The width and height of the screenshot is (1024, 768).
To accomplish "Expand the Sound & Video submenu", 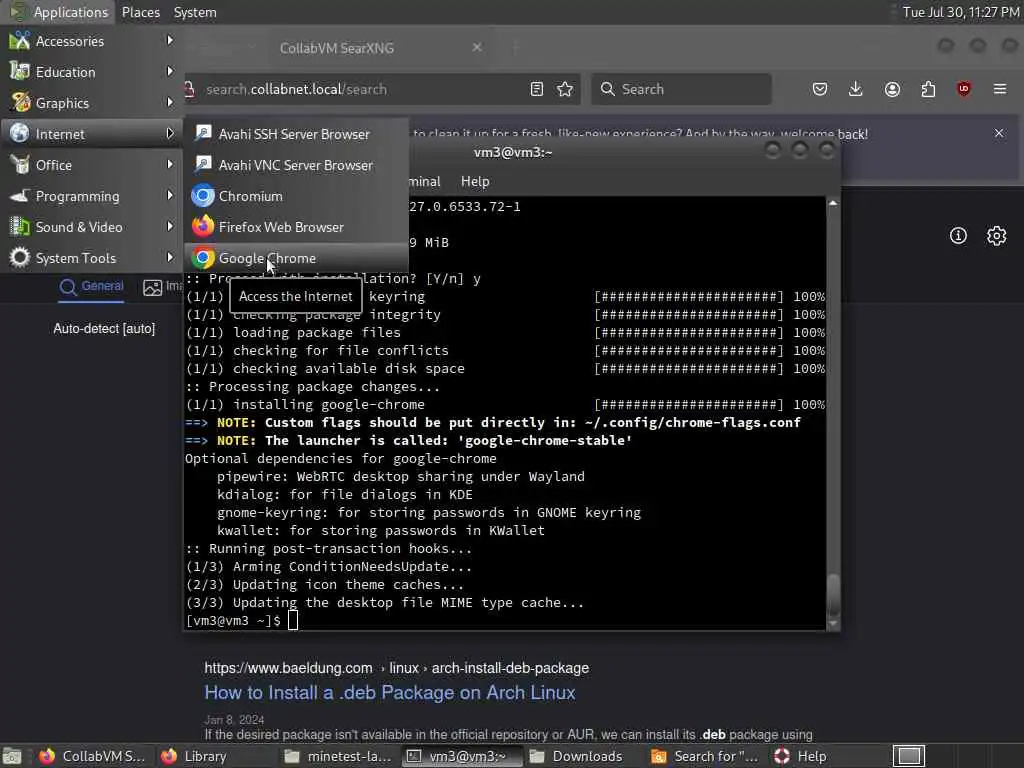I will point(91,227).
